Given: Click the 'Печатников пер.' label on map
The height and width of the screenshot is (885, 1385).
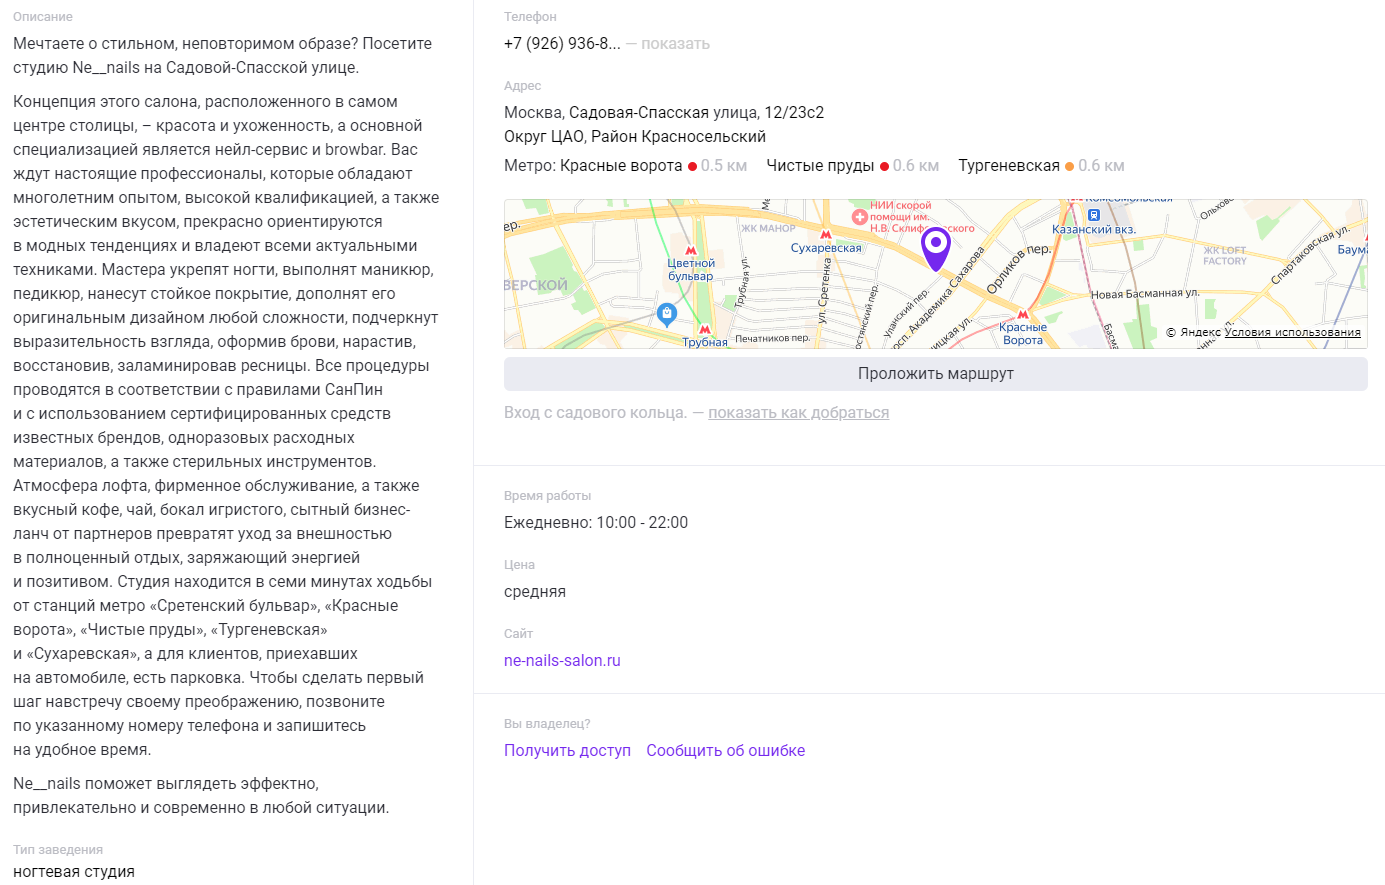Looking at the screenshot, I should (x=772, y=339).
